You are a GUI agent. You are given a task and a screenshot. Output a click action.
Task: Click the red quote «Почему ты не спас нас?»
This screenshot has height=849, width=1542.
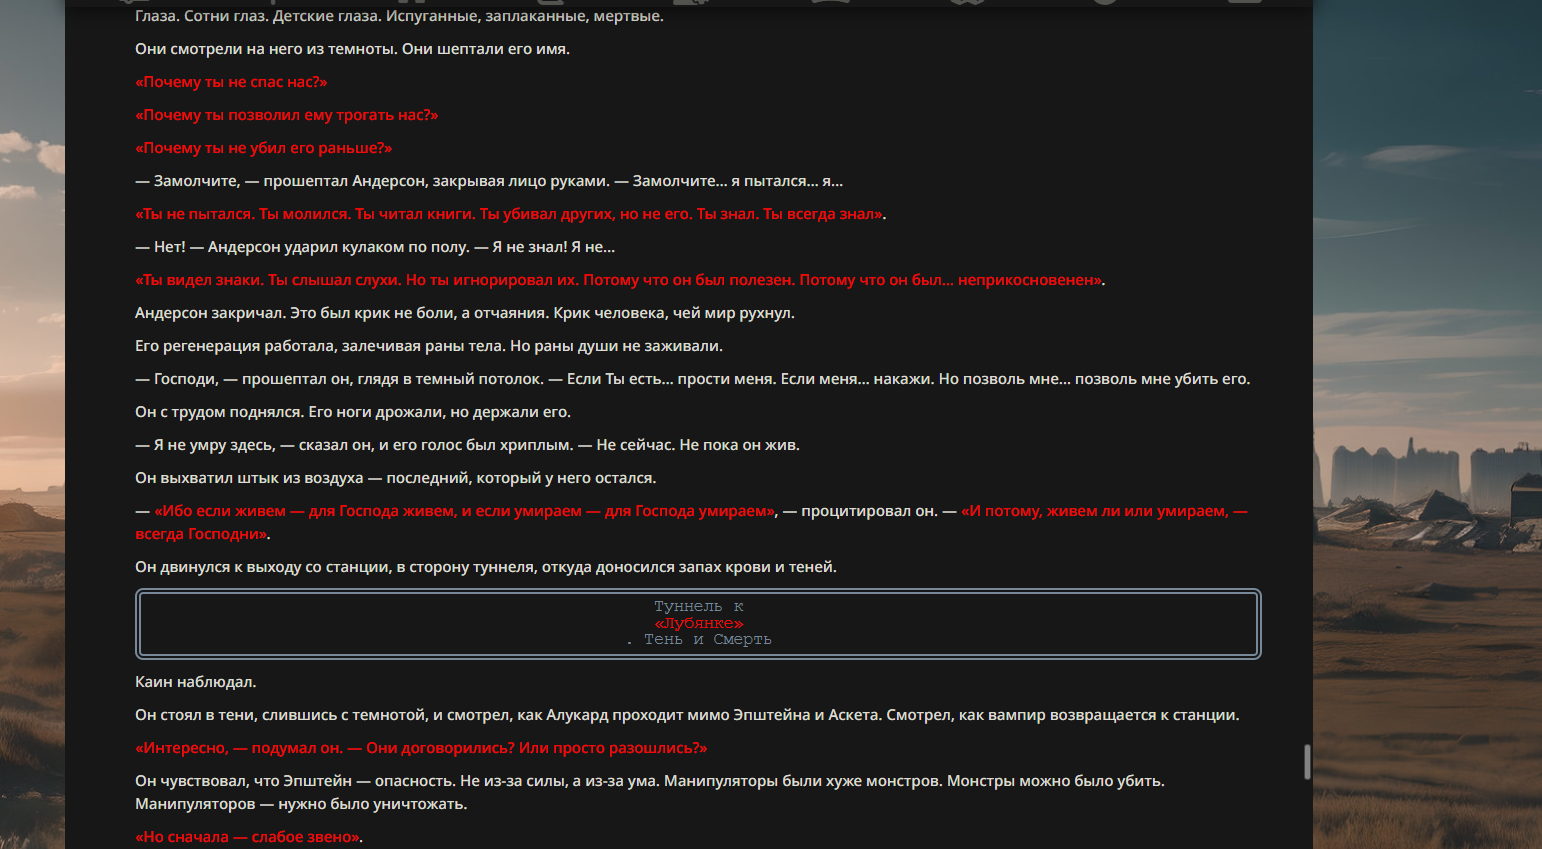[231, 82]
